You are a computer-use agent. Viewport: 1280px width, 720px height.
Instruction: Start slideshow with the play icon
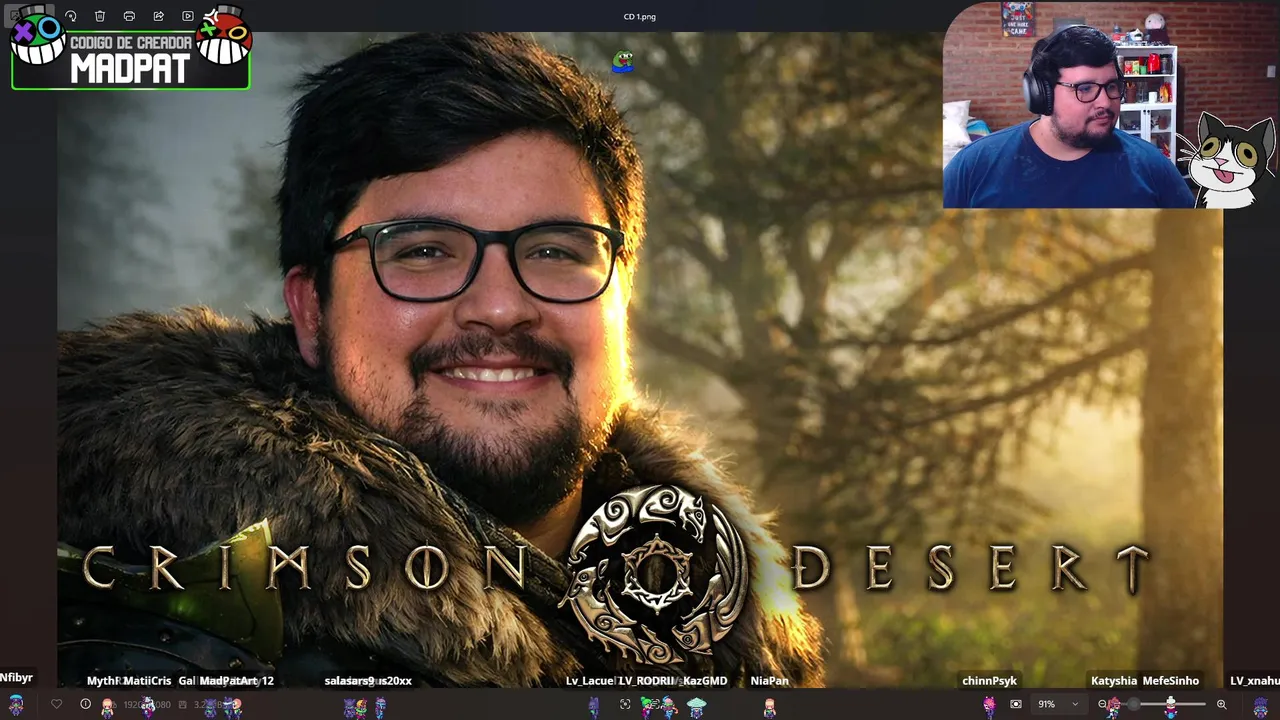(187, 16)
